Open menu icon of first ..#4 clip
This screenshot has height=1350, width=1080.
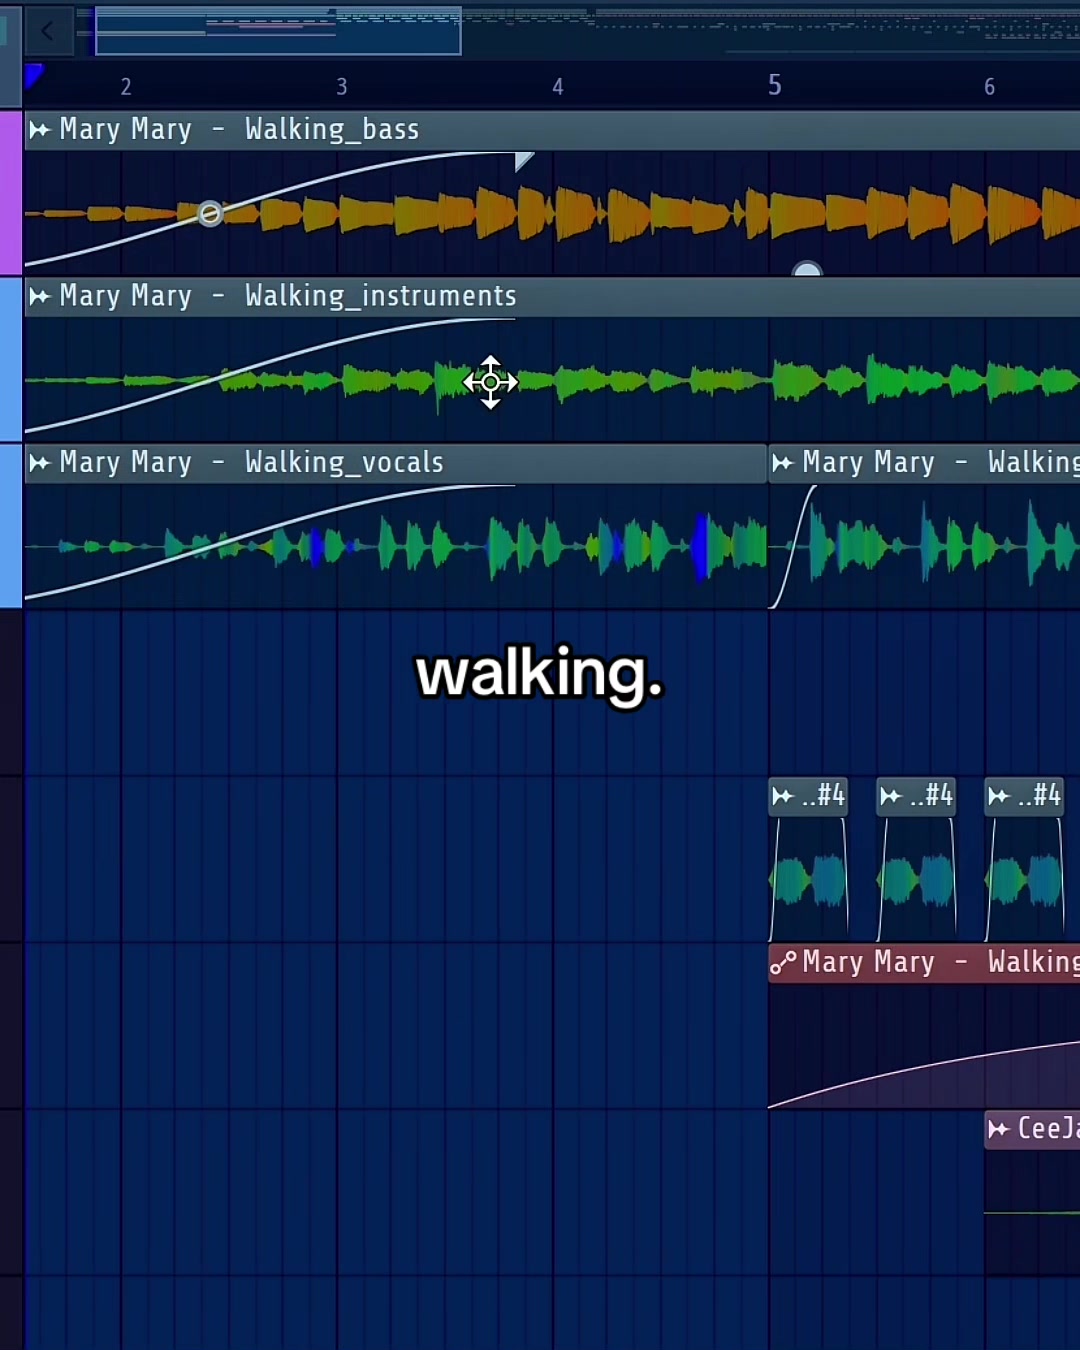click(783, 796)
